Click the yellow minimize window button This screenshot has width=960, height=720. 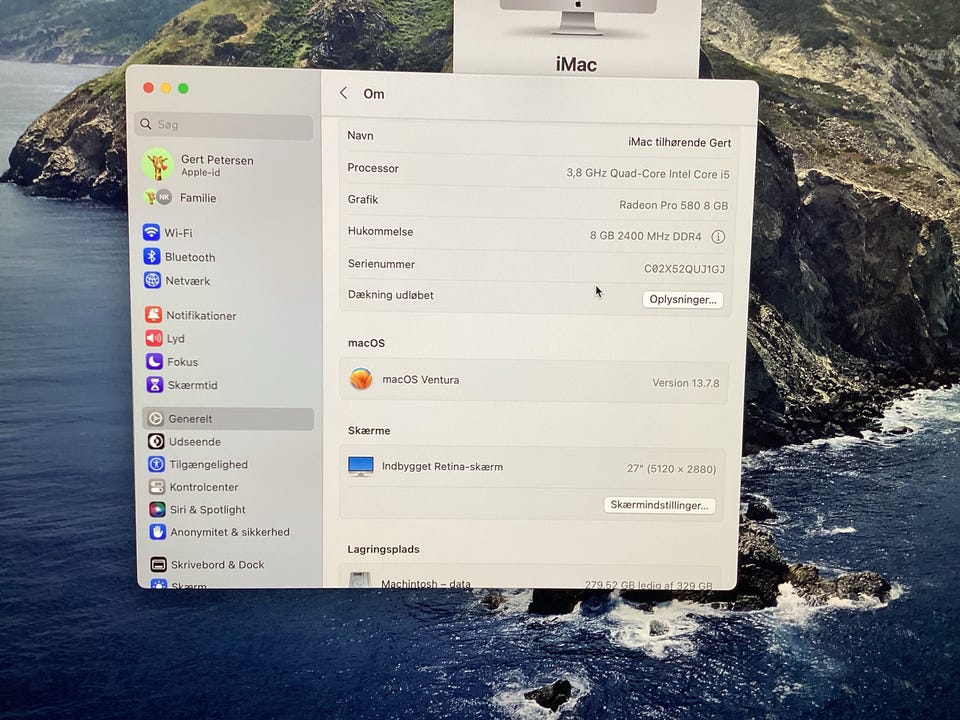click(166, 88)
